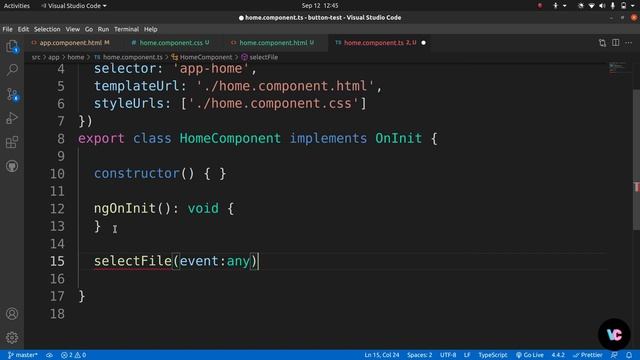
Task: Split the editor to the right
Action: [x=616, y=42]
